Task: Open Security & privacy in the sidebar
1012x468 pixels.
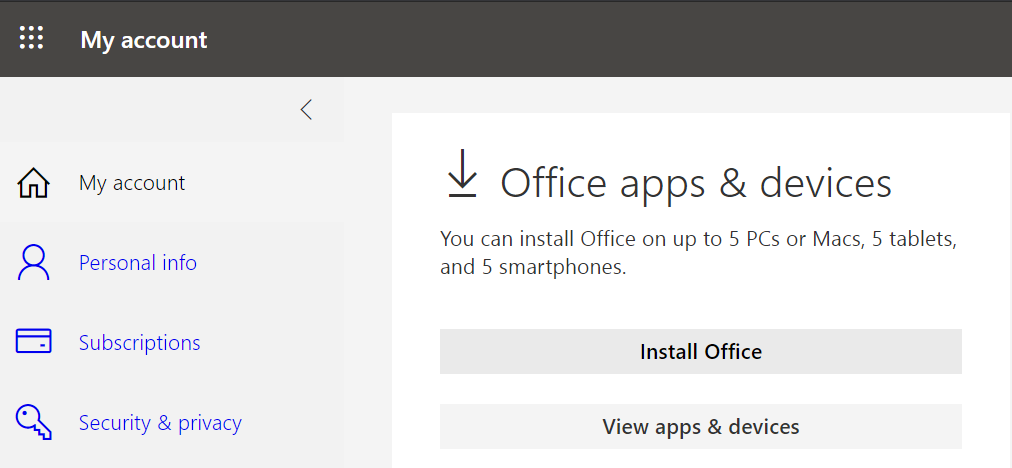Action: pos(160,423)
